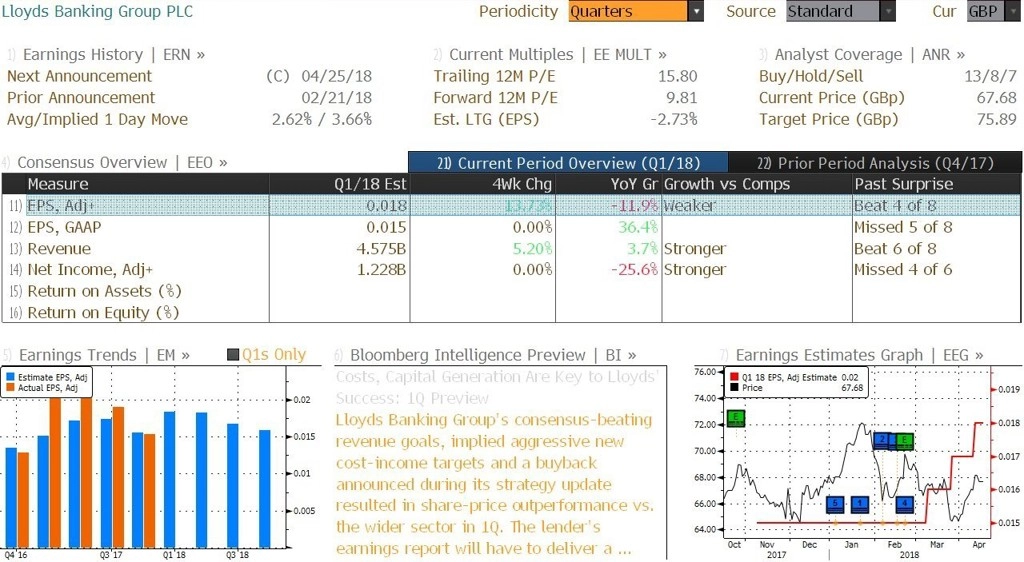Image resolution: width=1024 pixels, height=562 pixels.
Task: Toggle the Q1s Only checkbox
Action: tap(233, 355)
